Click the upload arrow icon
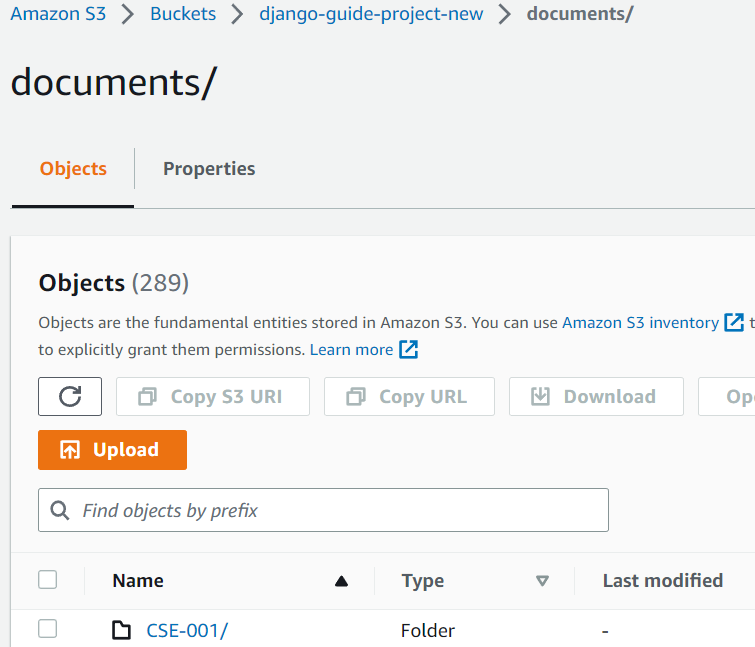Screen dimensions: 755x647 [x=70, y=450]
